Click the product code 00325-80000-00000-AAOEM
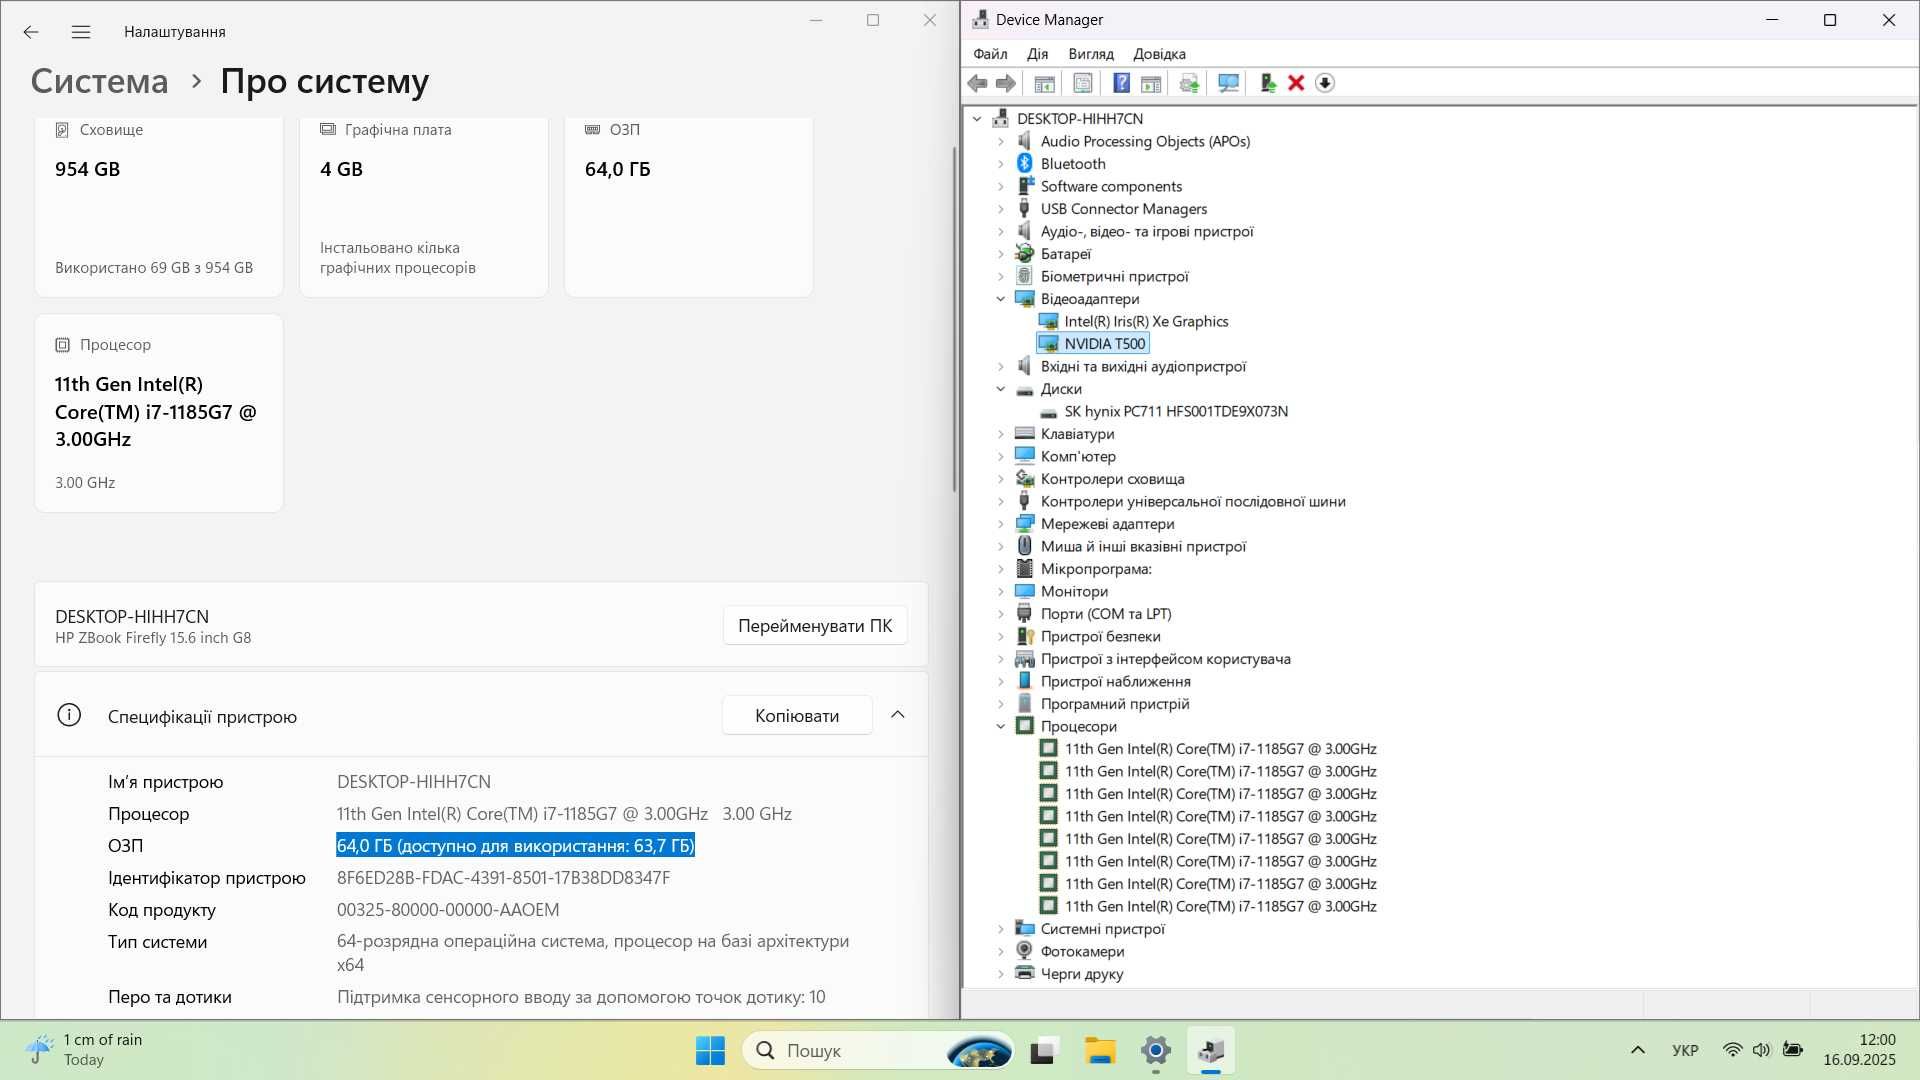Viewport: 1920px width, 1080px height. click(x=448, y=910)
